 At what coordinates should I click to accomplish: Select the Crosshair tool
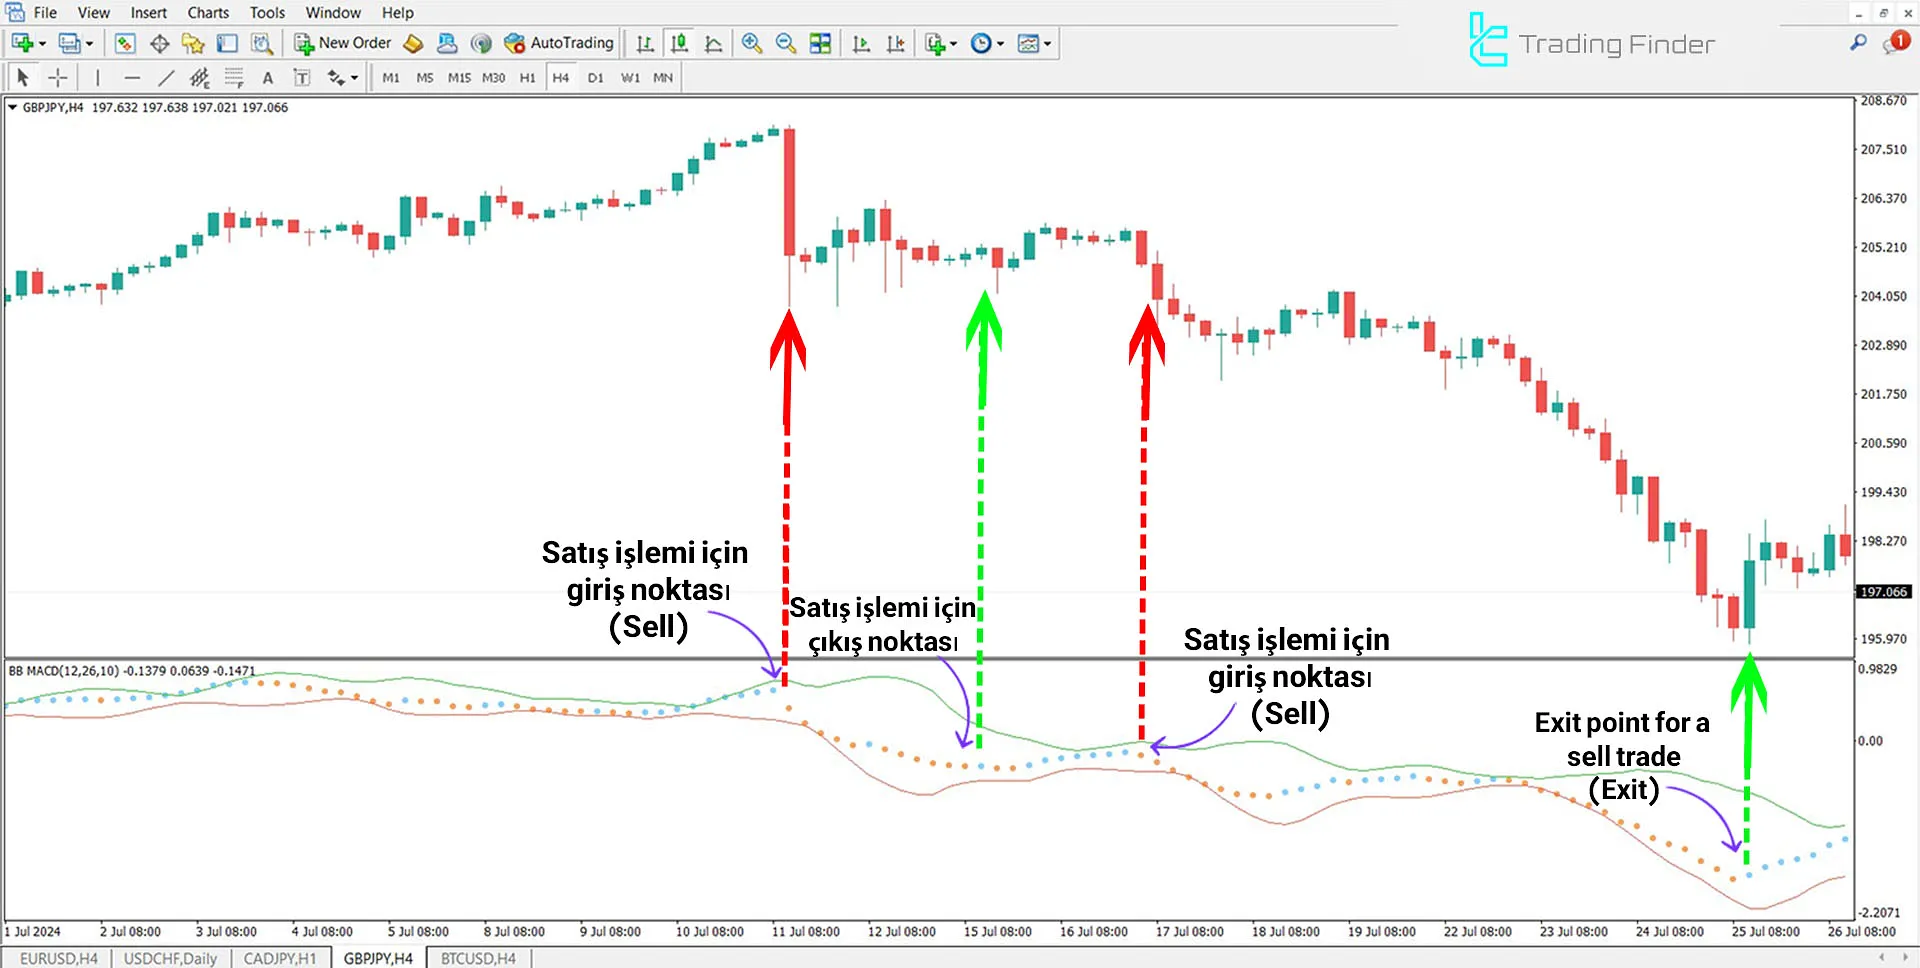(57, 77)
